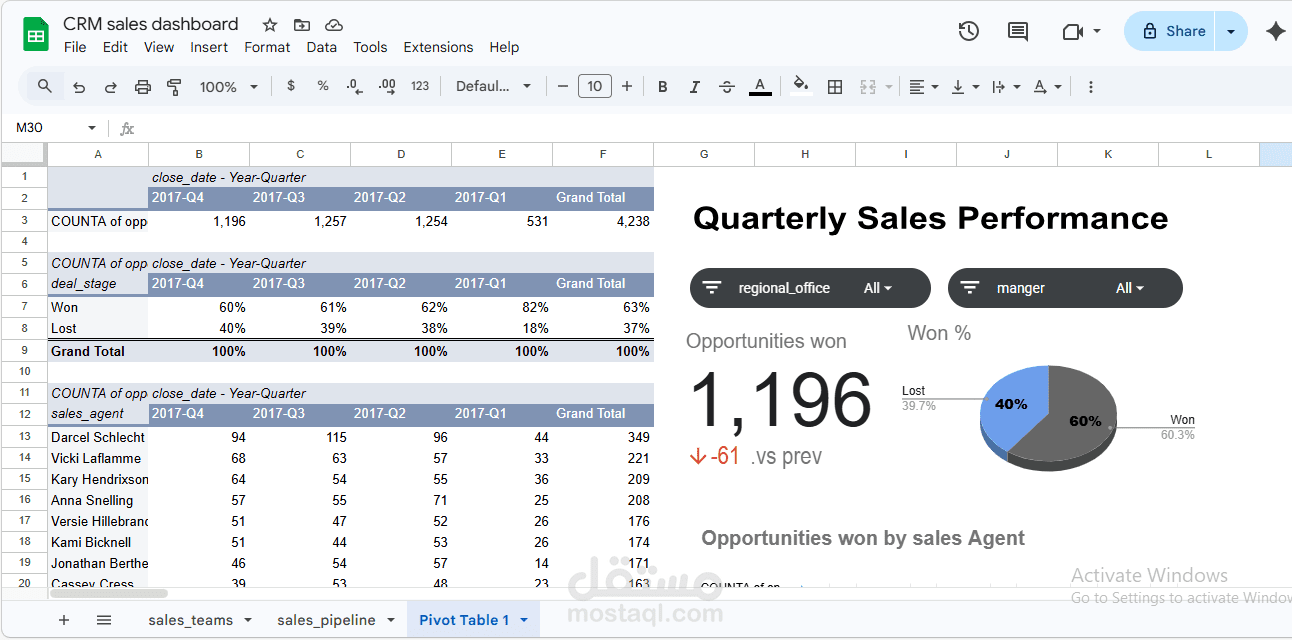This screenshot has height=640, width=1292.
Task: Toggle bold formatting
Action: coord(662,86)
